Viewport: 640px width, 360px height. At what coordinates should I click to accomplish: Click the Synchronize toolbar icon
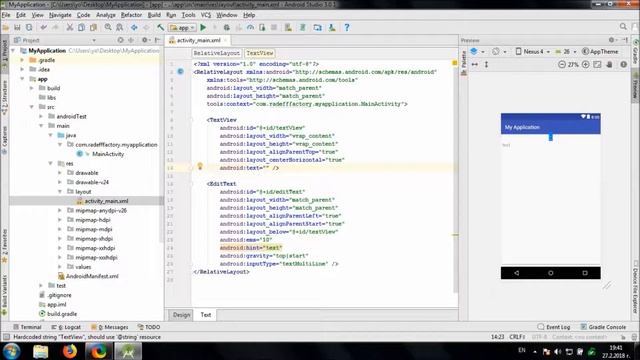29,28
